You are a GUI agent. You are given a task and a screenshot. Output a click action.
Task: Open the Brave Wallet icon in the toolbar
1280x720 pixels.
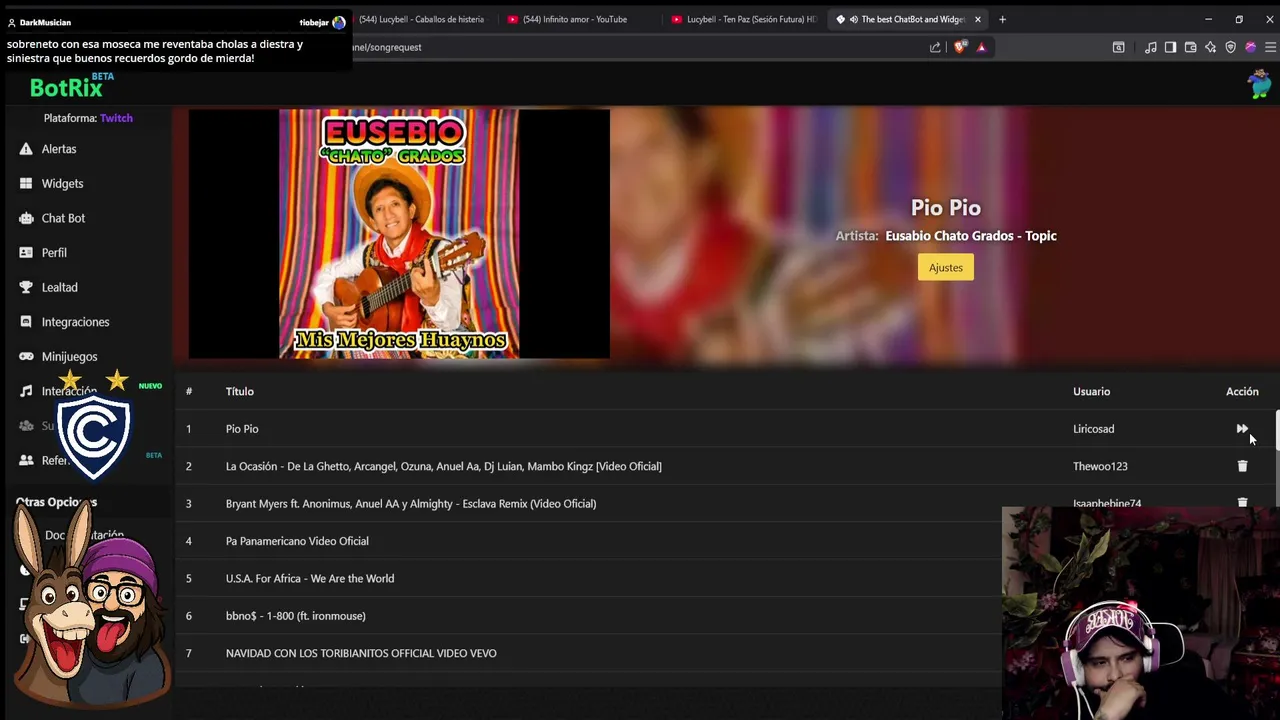click(x=1190, y=47)
